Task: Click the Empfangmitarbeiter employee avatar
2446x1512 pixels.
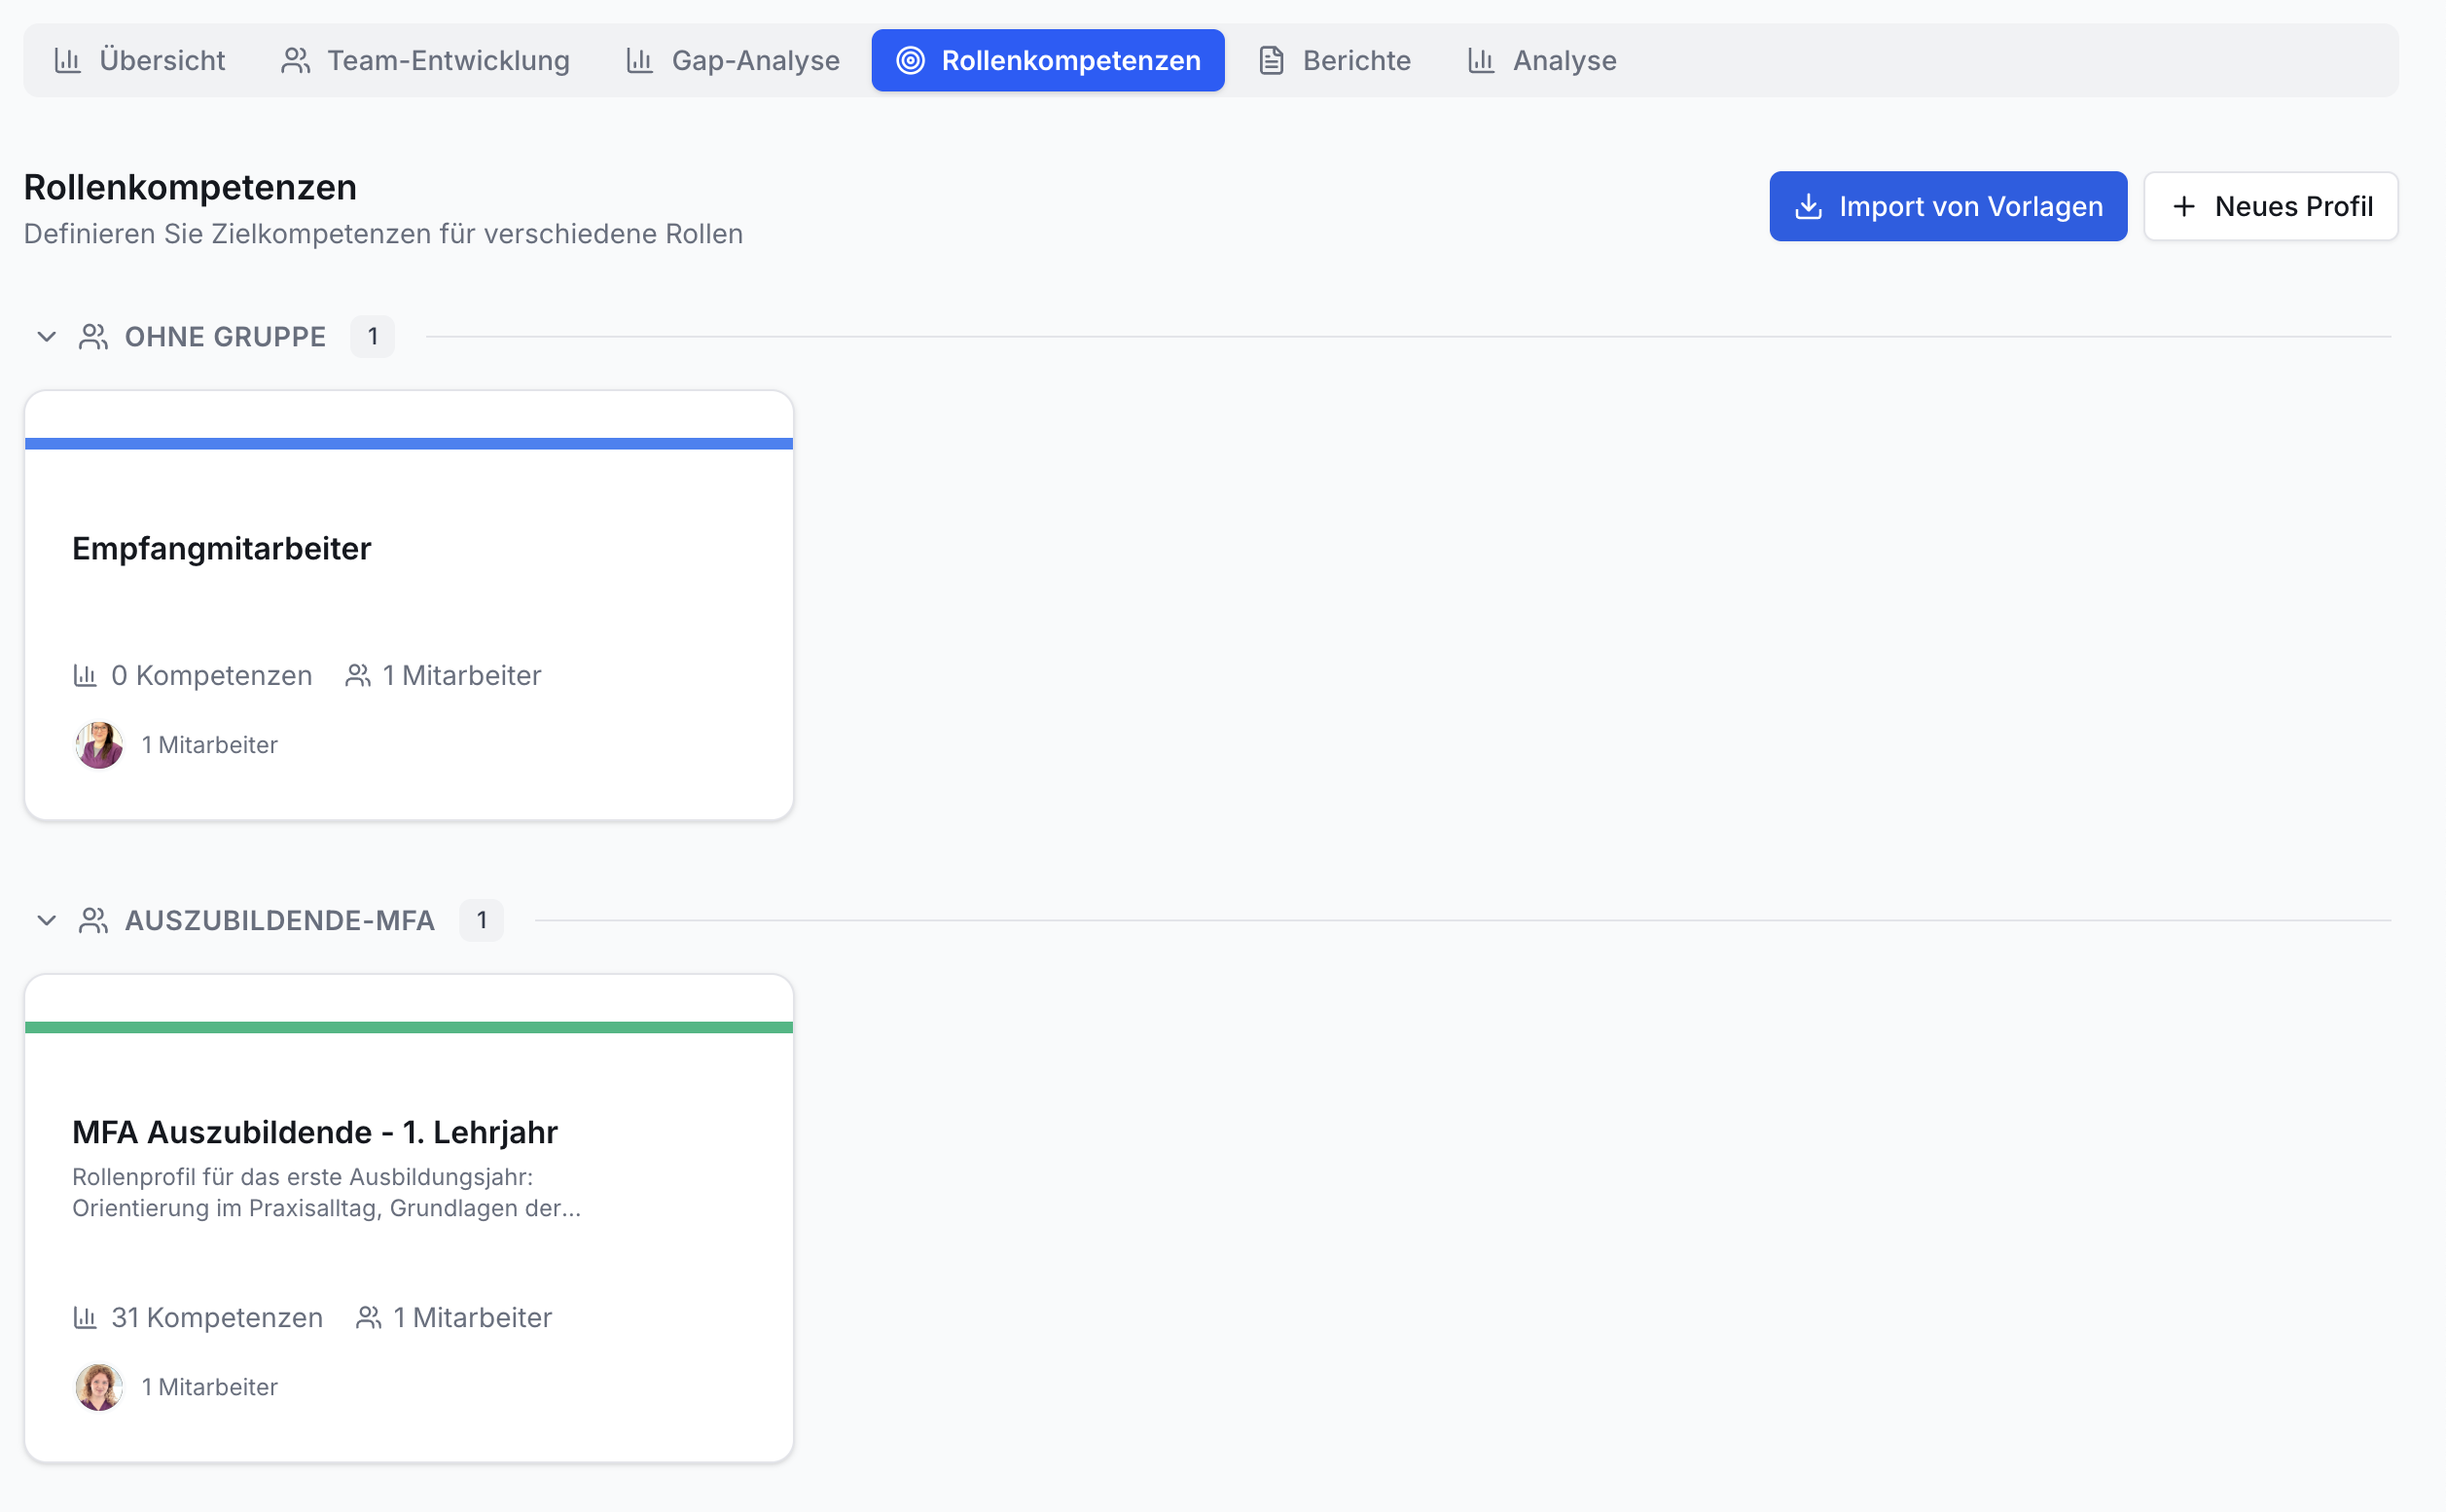Action: coord(99,745)
